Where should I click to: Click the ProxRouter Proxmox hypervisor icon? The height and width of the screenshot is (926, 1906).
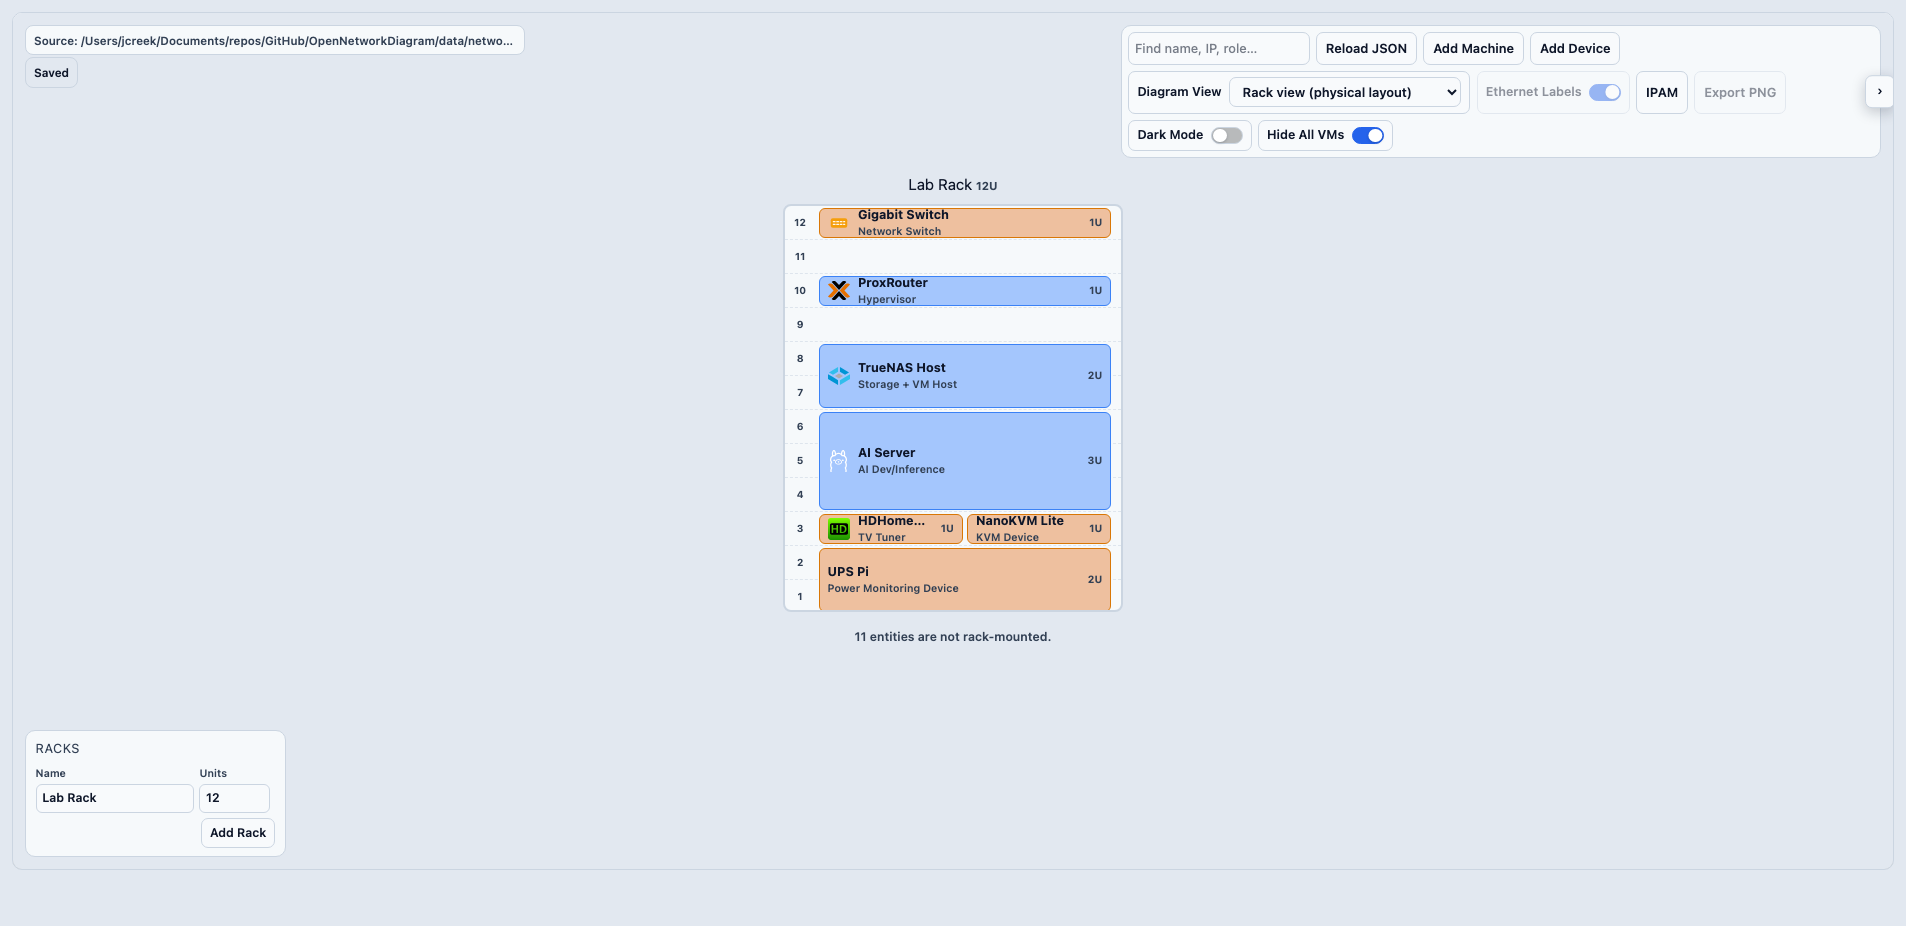839,291
